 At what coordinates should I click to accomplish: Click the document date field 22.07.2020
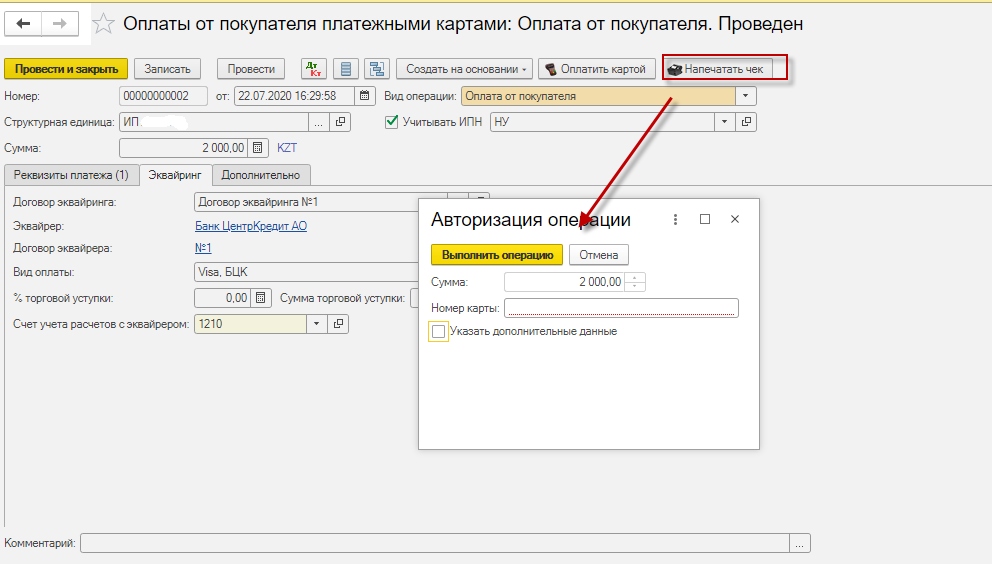pos(294,96)
